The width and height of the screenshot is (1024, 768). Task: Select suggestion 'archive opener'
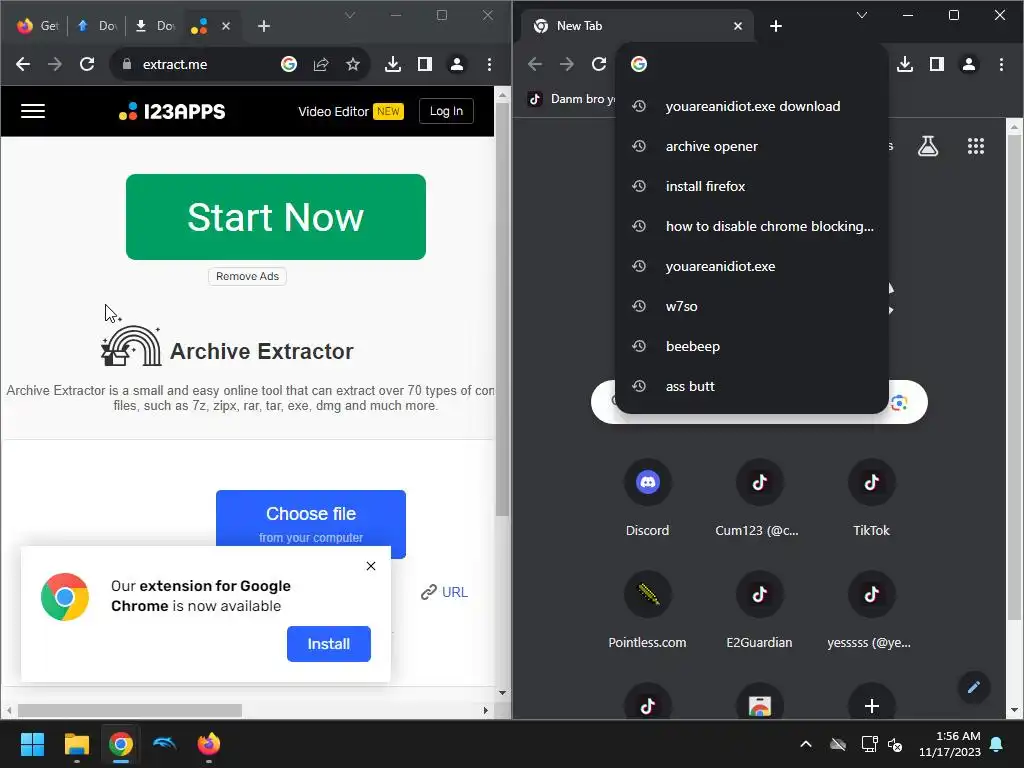coord(752,146)
